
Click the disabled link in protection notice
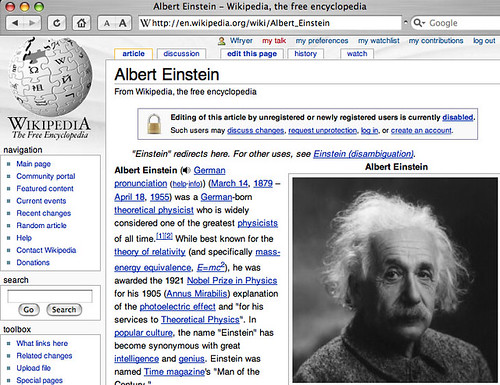click(x=458, y=117)
